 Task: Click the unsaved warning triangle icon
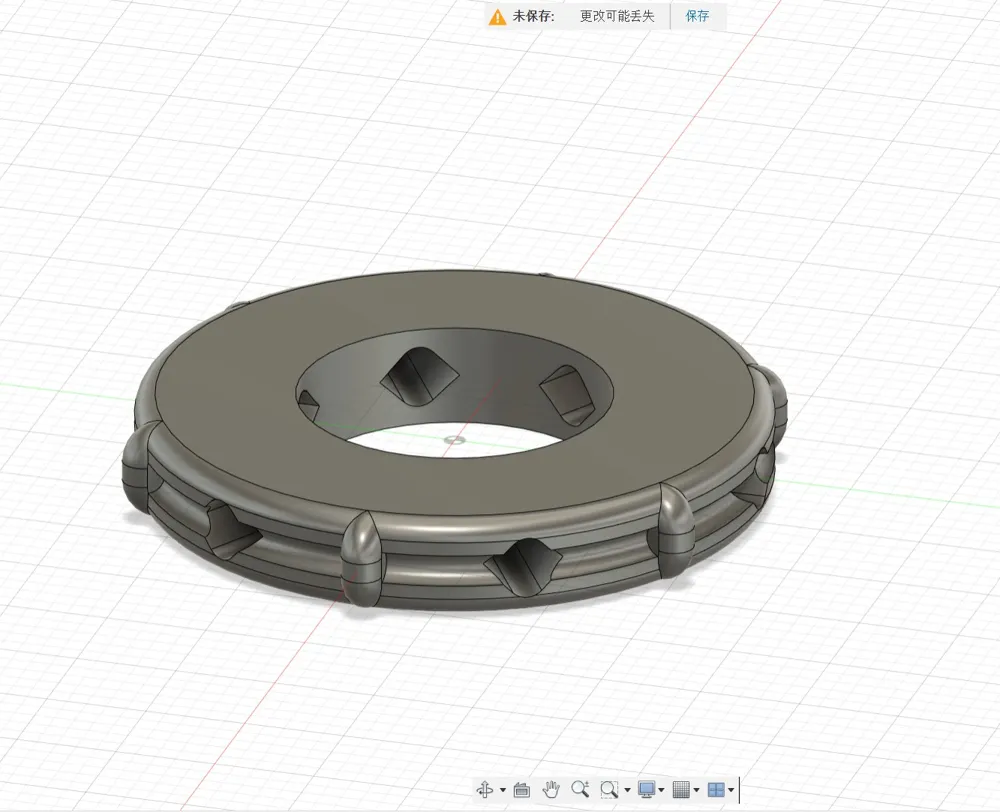(x=497, y=17)
